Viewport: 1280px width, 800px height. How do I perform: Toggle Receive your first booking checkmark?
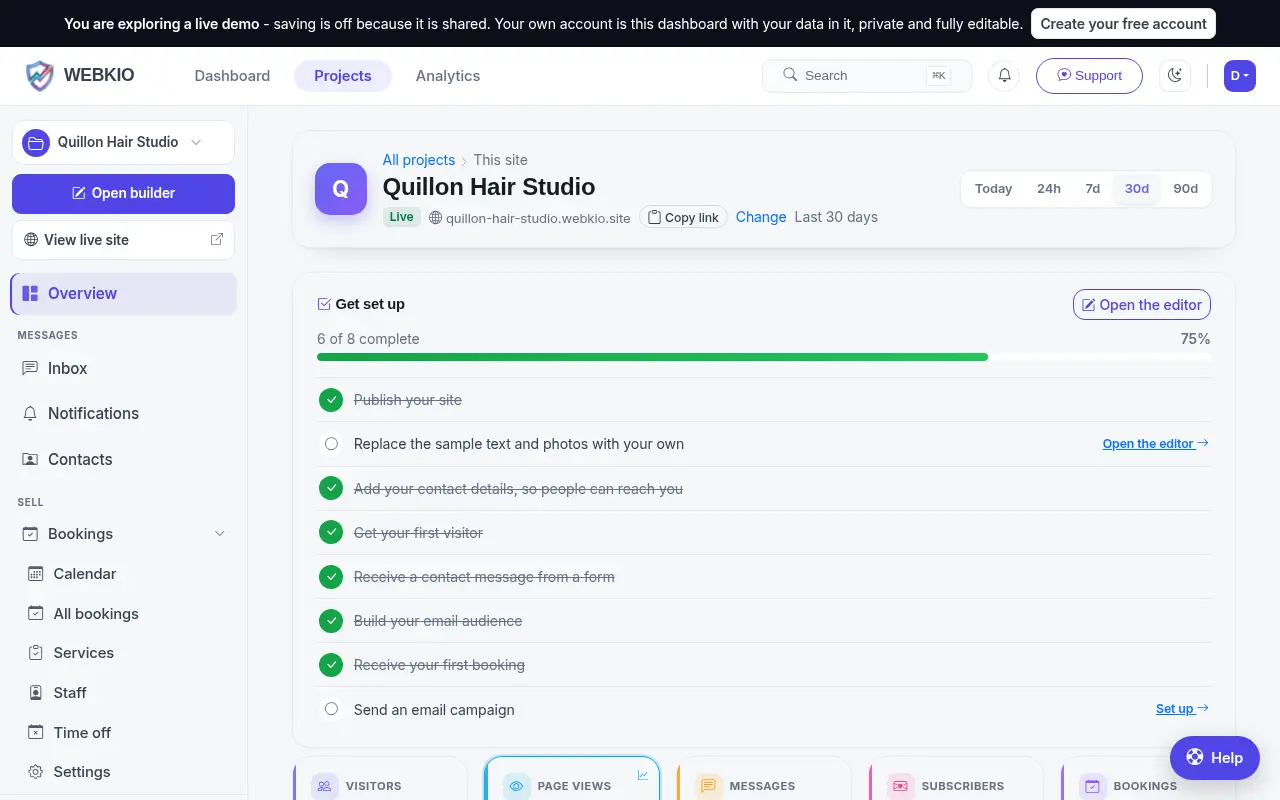(x=331, y=665)
